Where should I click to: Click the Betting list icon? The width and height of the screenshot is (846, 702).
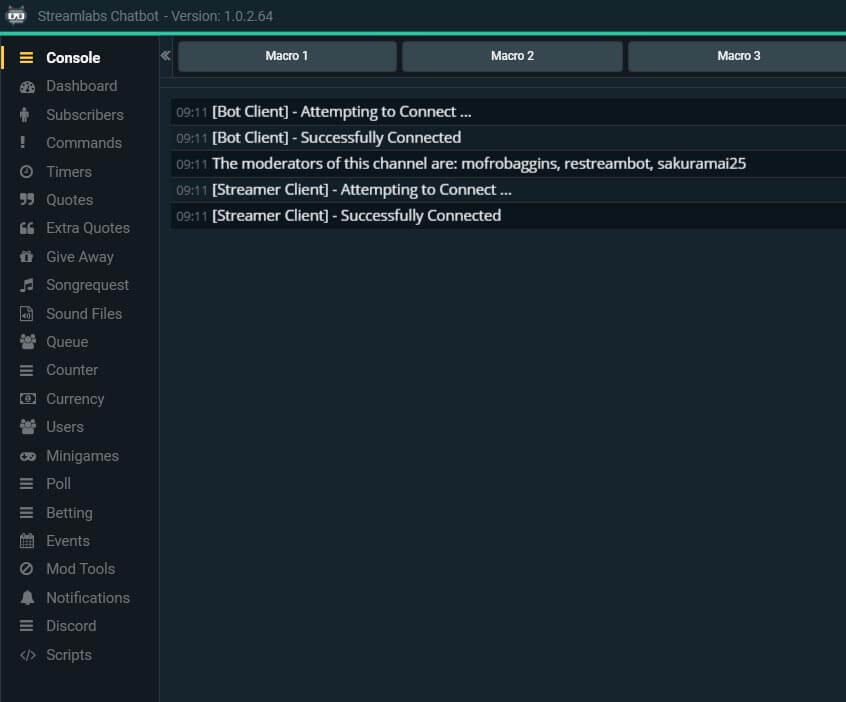[26, 513]
